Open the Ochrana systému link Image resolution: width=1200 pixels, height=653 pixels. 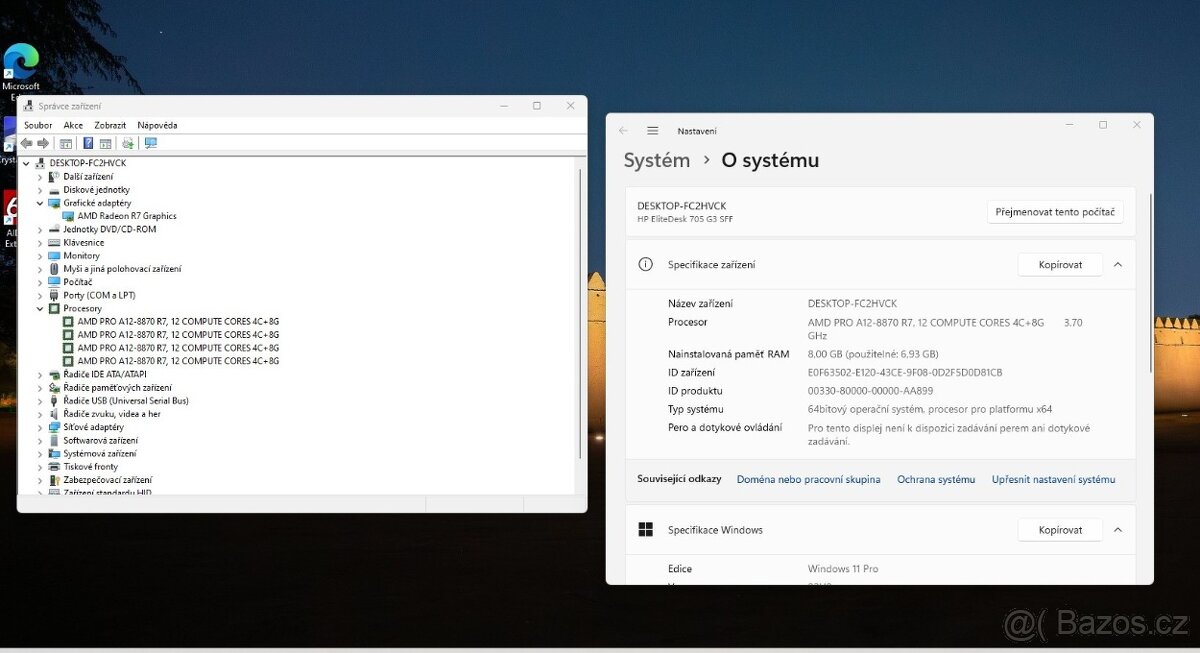coord(936,479)
